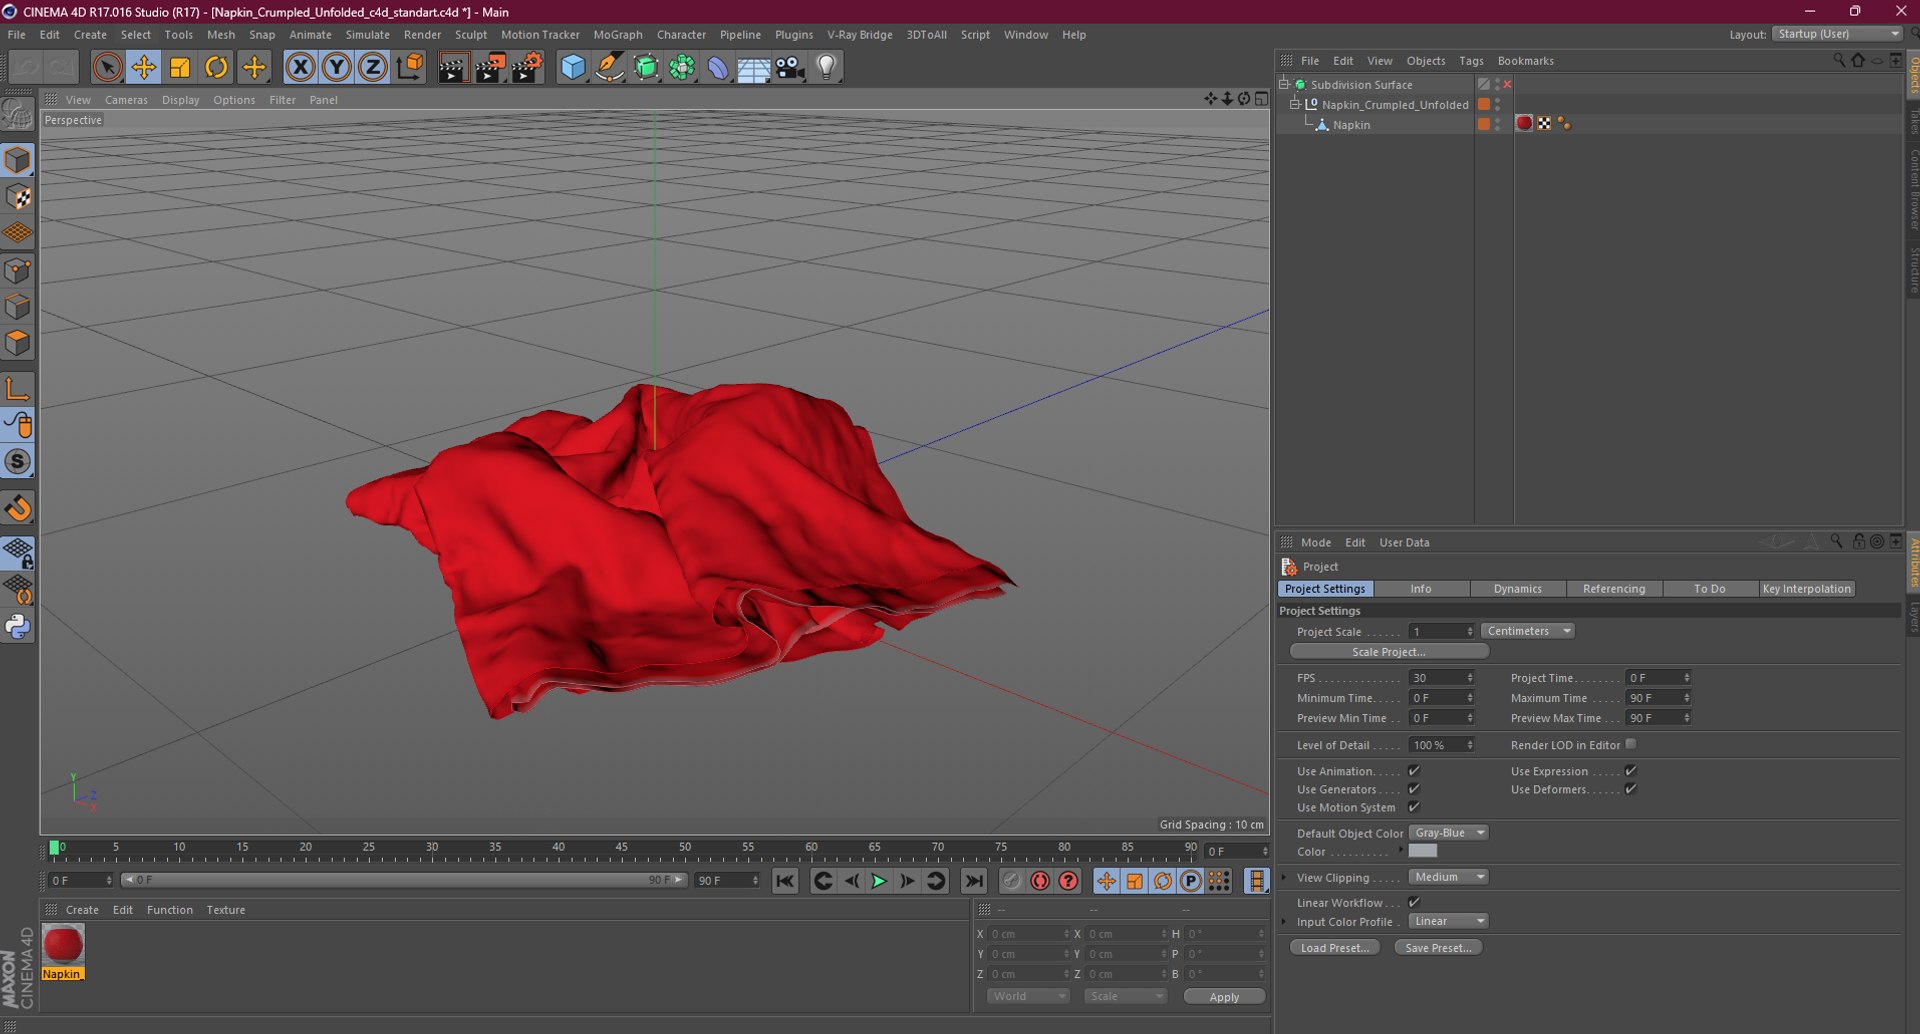Toggle Use Generators checkbox
Image resolution: width=1920 pixels, height=1034 pixels.
[1414, 789]
